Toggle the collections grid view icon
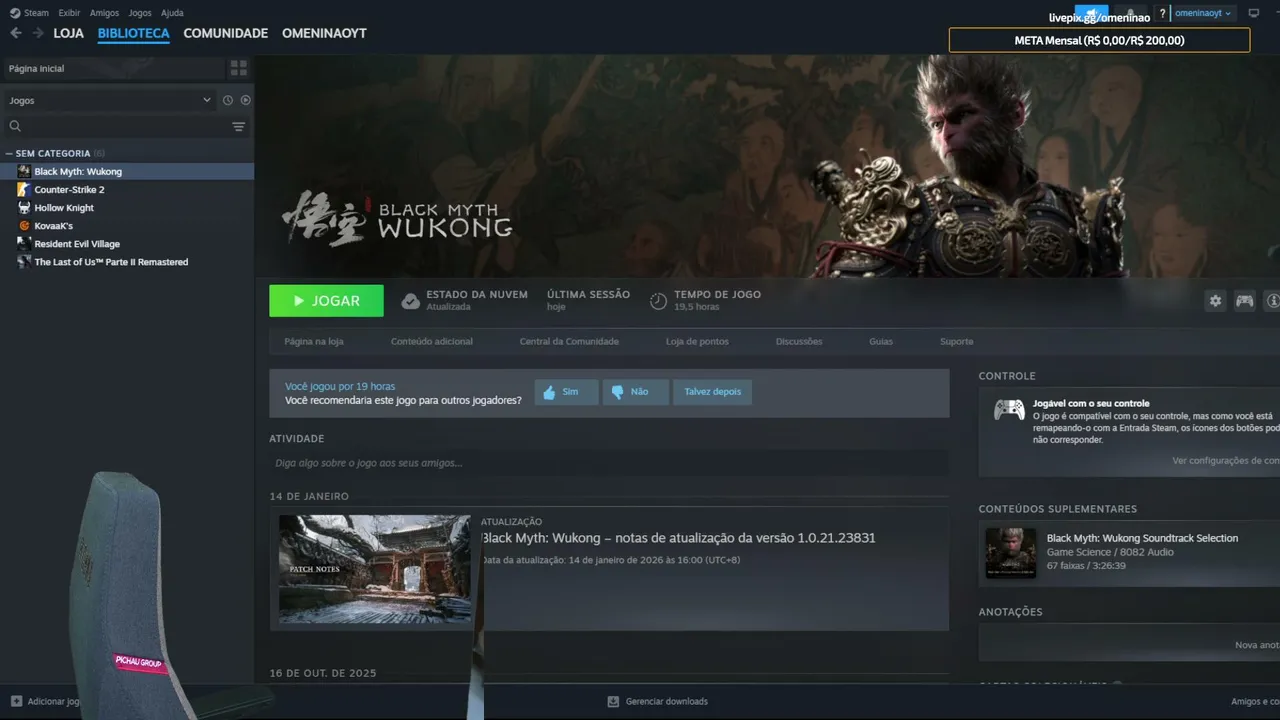Screen dimensions: 1280x720 [x=238, y=68]
